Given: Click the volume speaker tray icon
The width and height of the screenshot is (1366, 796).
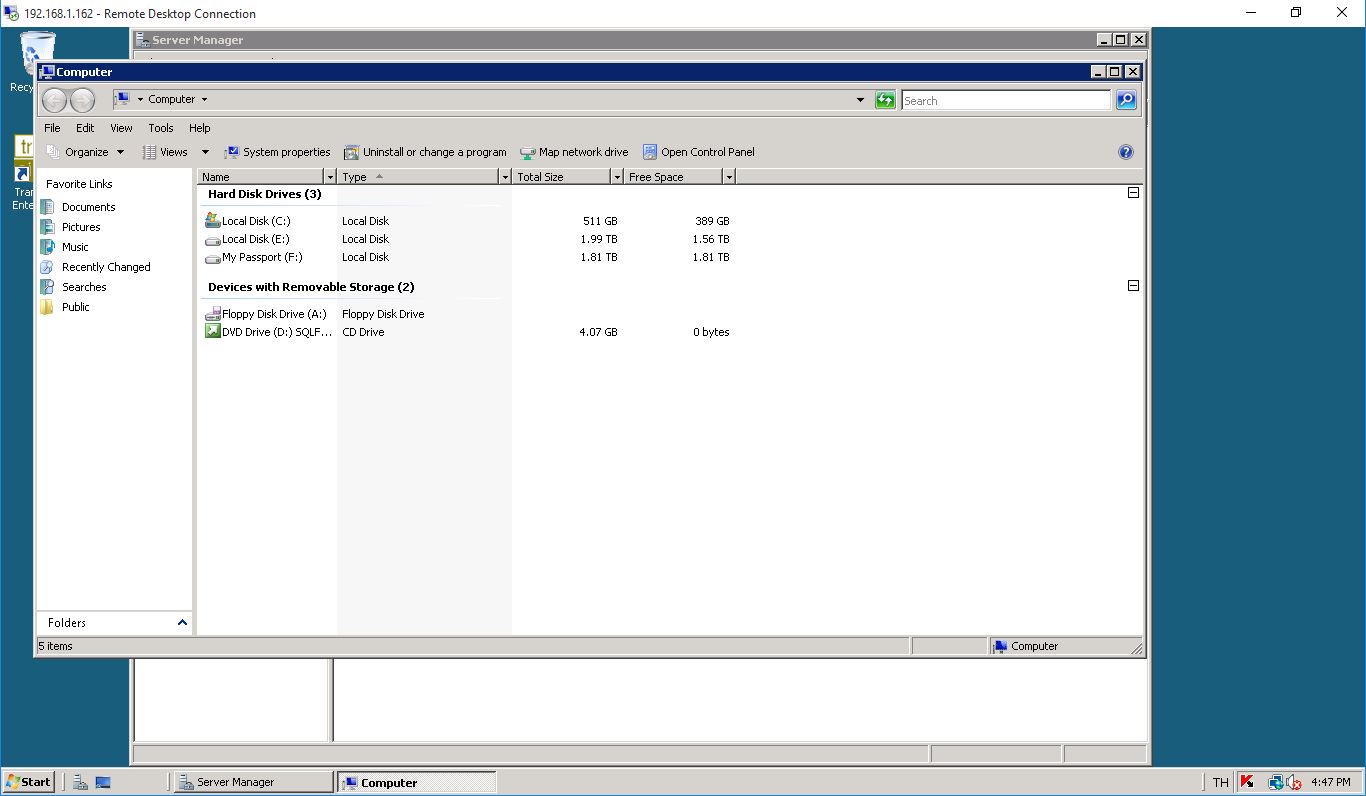Looking at the screenshot, I should 1294,782.
